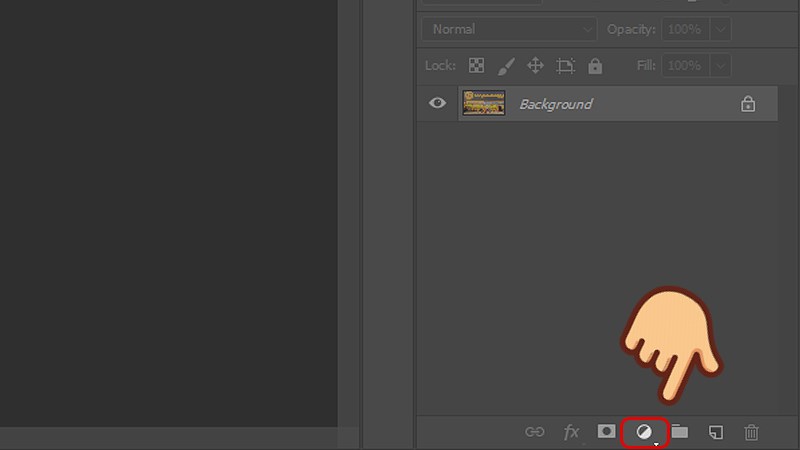The height and width of the screenshot is (450, 800).
Task: Select the Background layer thumbnail
Action: coord(484,103)
